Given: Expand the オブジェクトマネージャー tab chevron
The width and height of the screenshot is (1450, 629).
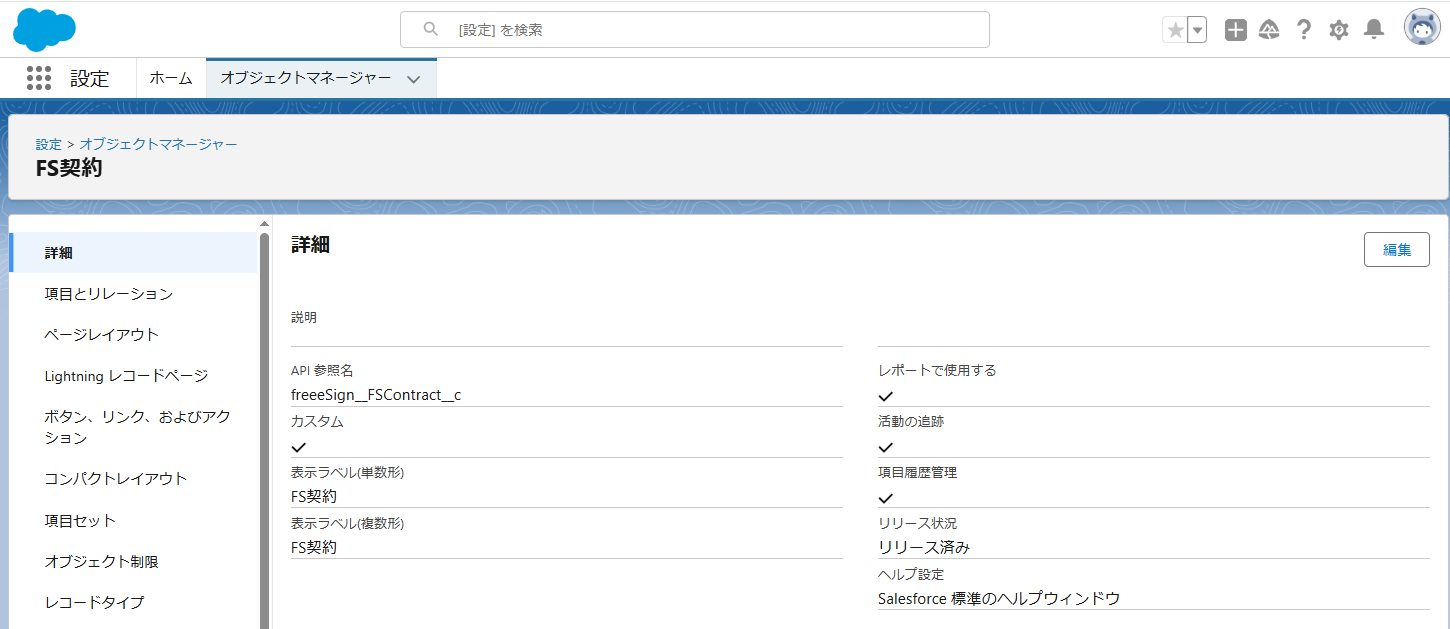Looking at the screenshot, I should click(414, 79).
